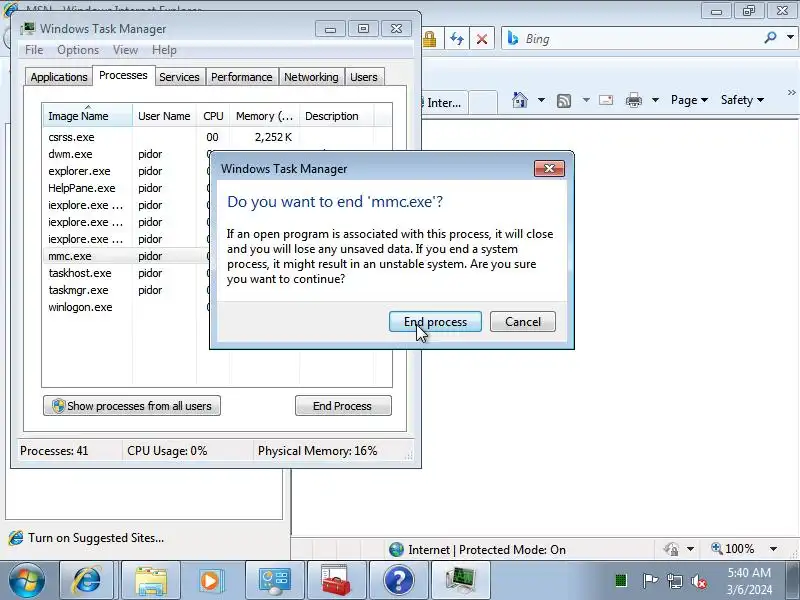Select taskhost.exe process row

[x=127, y=273]
